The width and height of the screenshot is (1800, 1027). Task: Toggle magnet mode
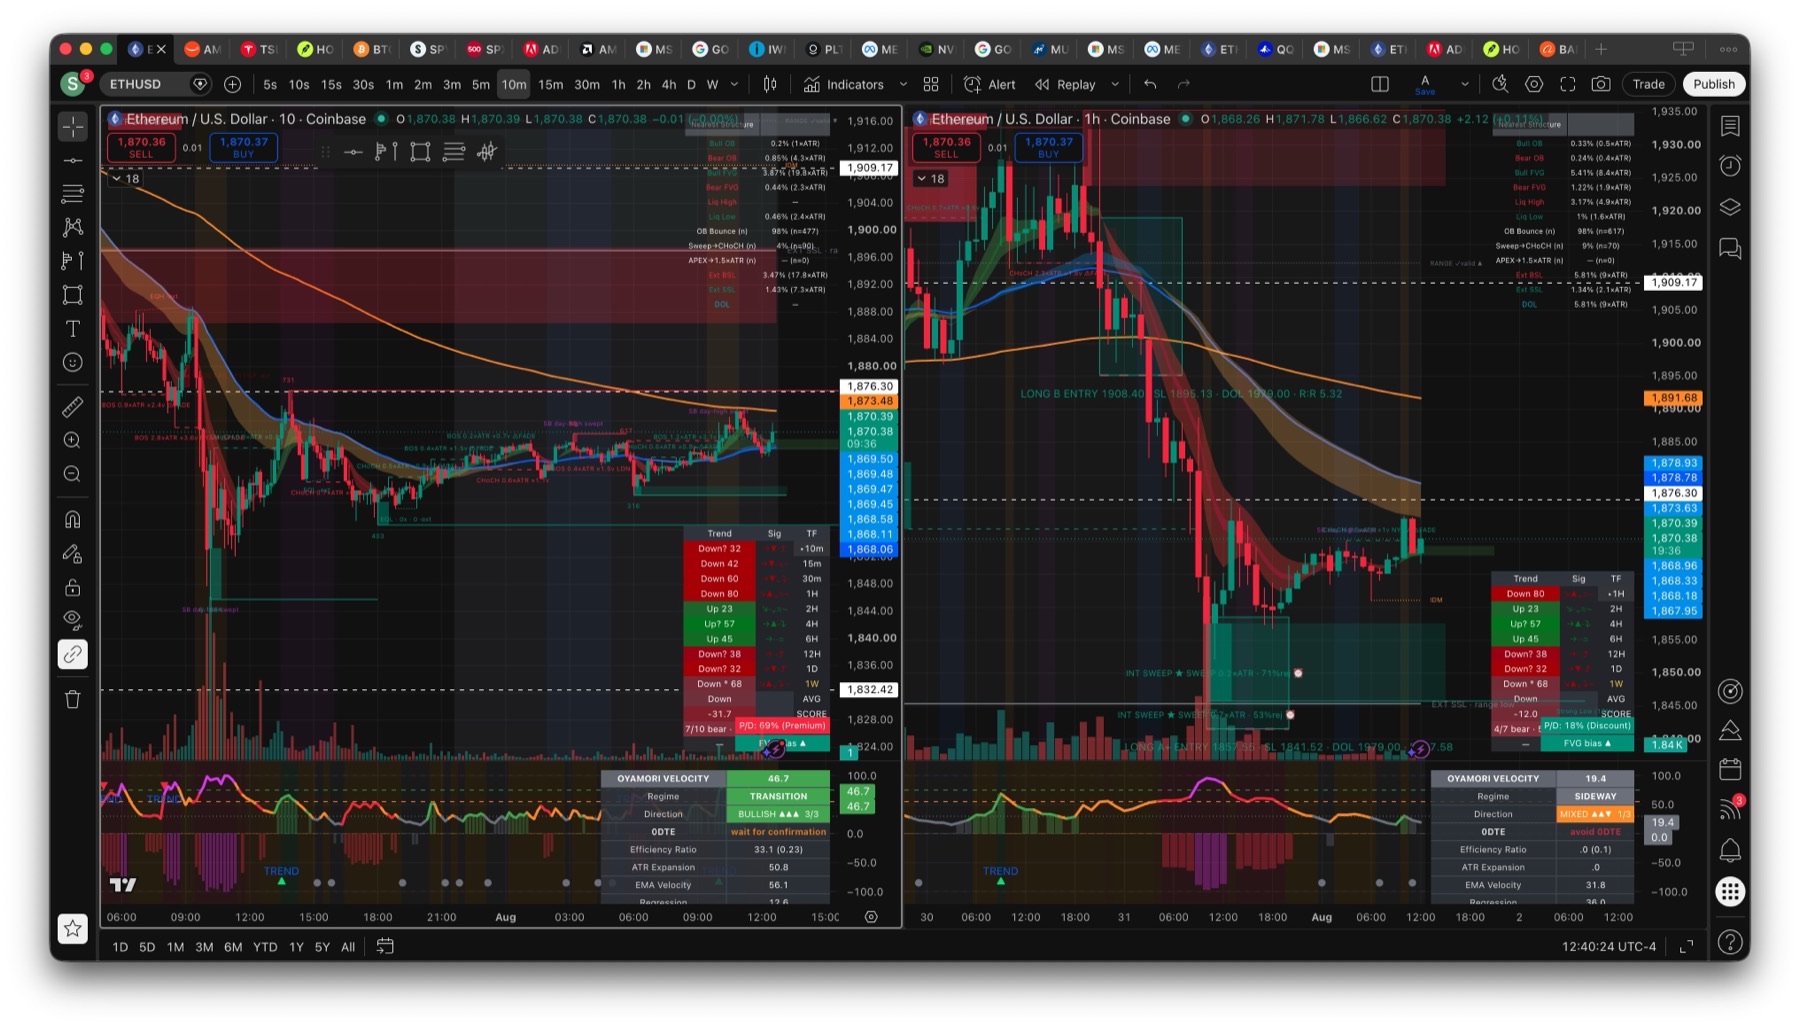pyautogui.click(x=73, y=519)
